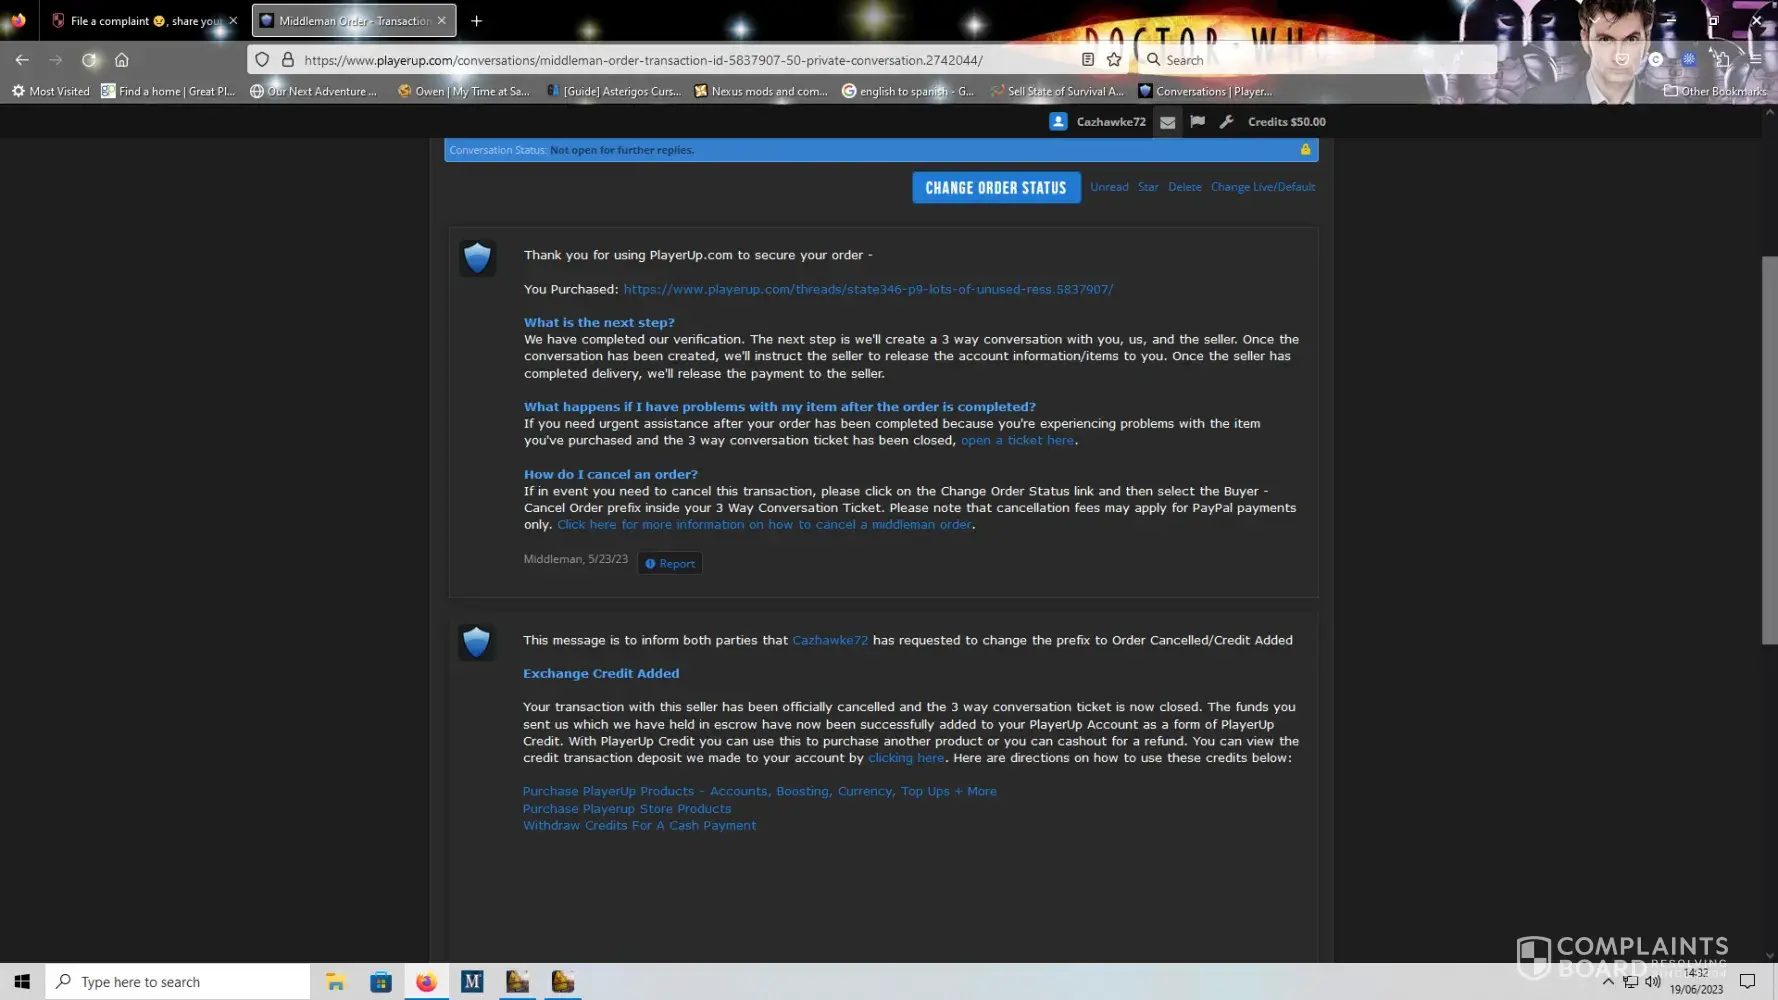Click the 'open a ticket here' link
This screenshot has width=1778, height=1000.
[x=1017, y=440]
